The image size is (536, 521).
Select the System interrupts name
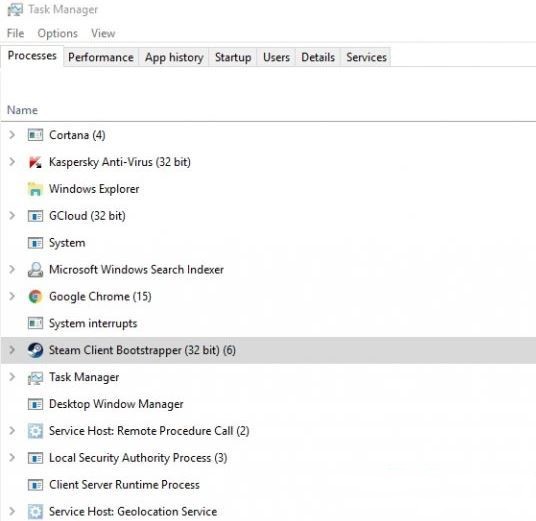(x=93, y=323)
